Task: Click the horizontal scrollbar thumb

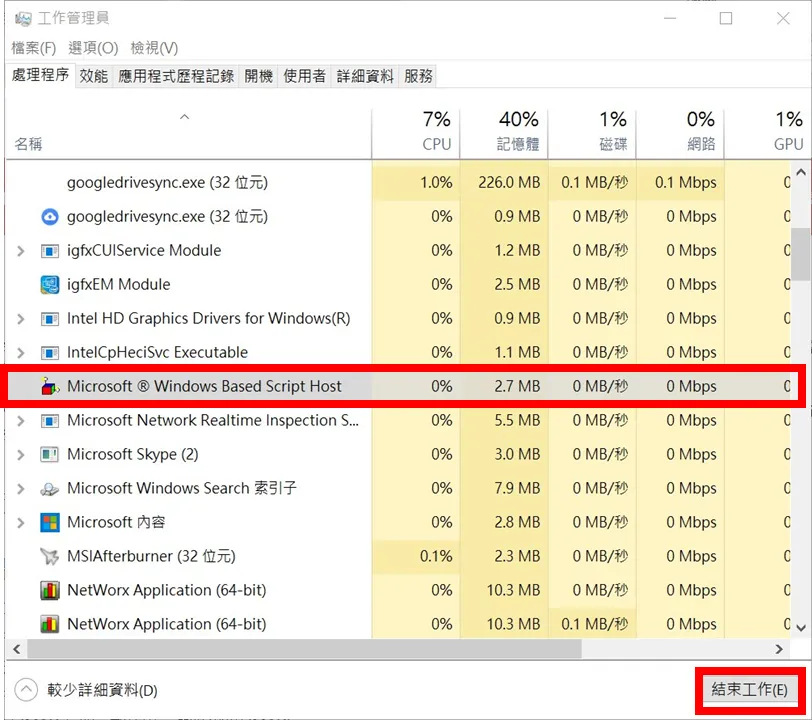Action: tap(304, 649)
